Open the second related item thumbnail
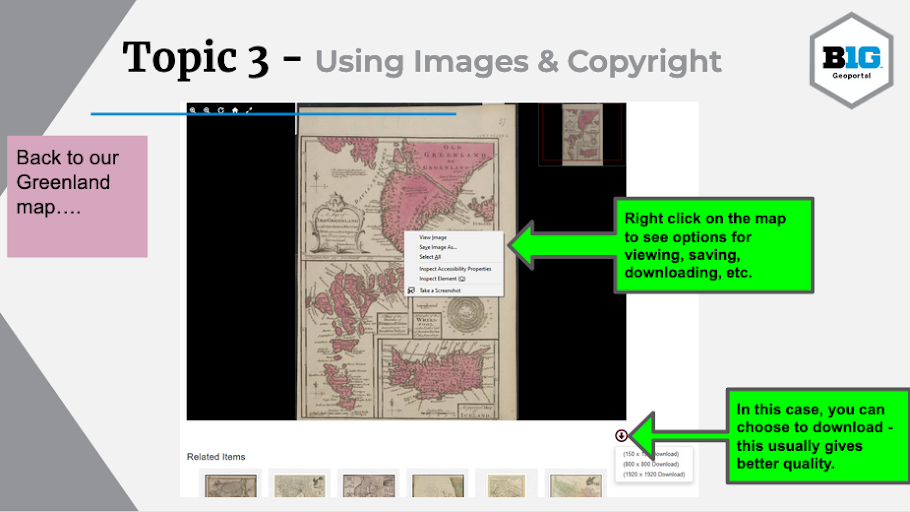Image resolution: width=910 pixels, height=512 pixels. coord(299,485)
